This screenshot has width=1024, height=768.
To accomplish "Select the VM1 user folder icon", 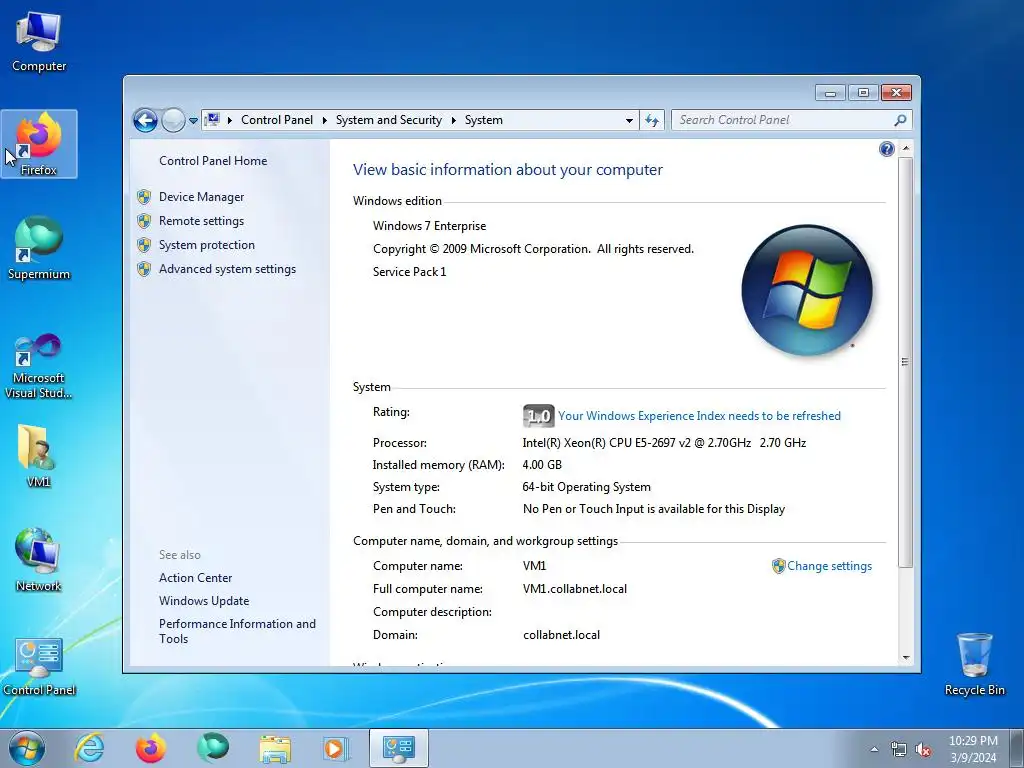I will pos(39,455).
